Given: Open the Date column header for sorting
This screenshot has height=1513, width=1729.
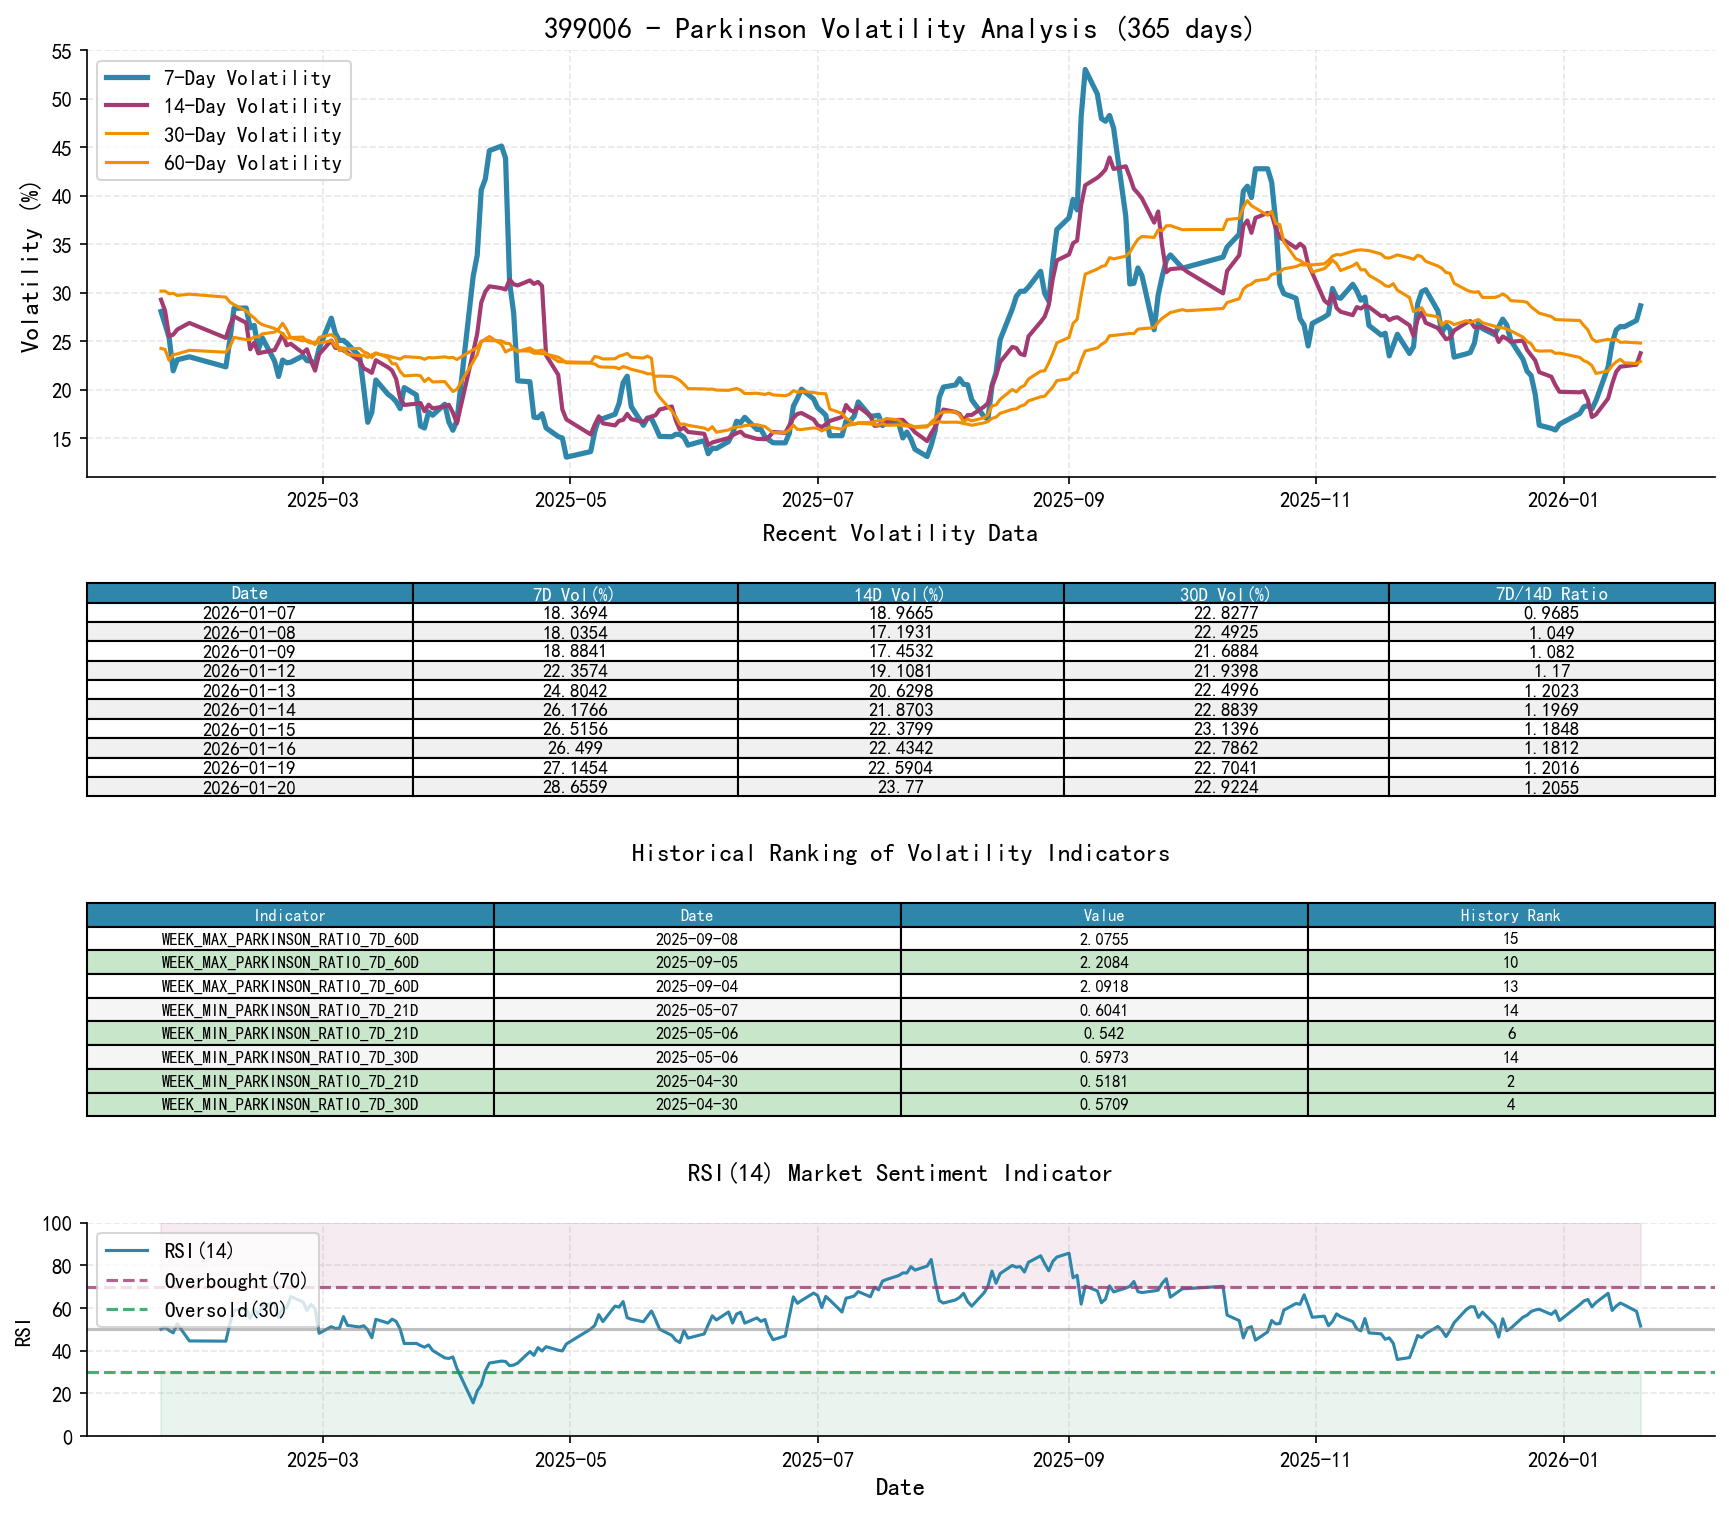Looking at the screenshot, I should 249,594.
